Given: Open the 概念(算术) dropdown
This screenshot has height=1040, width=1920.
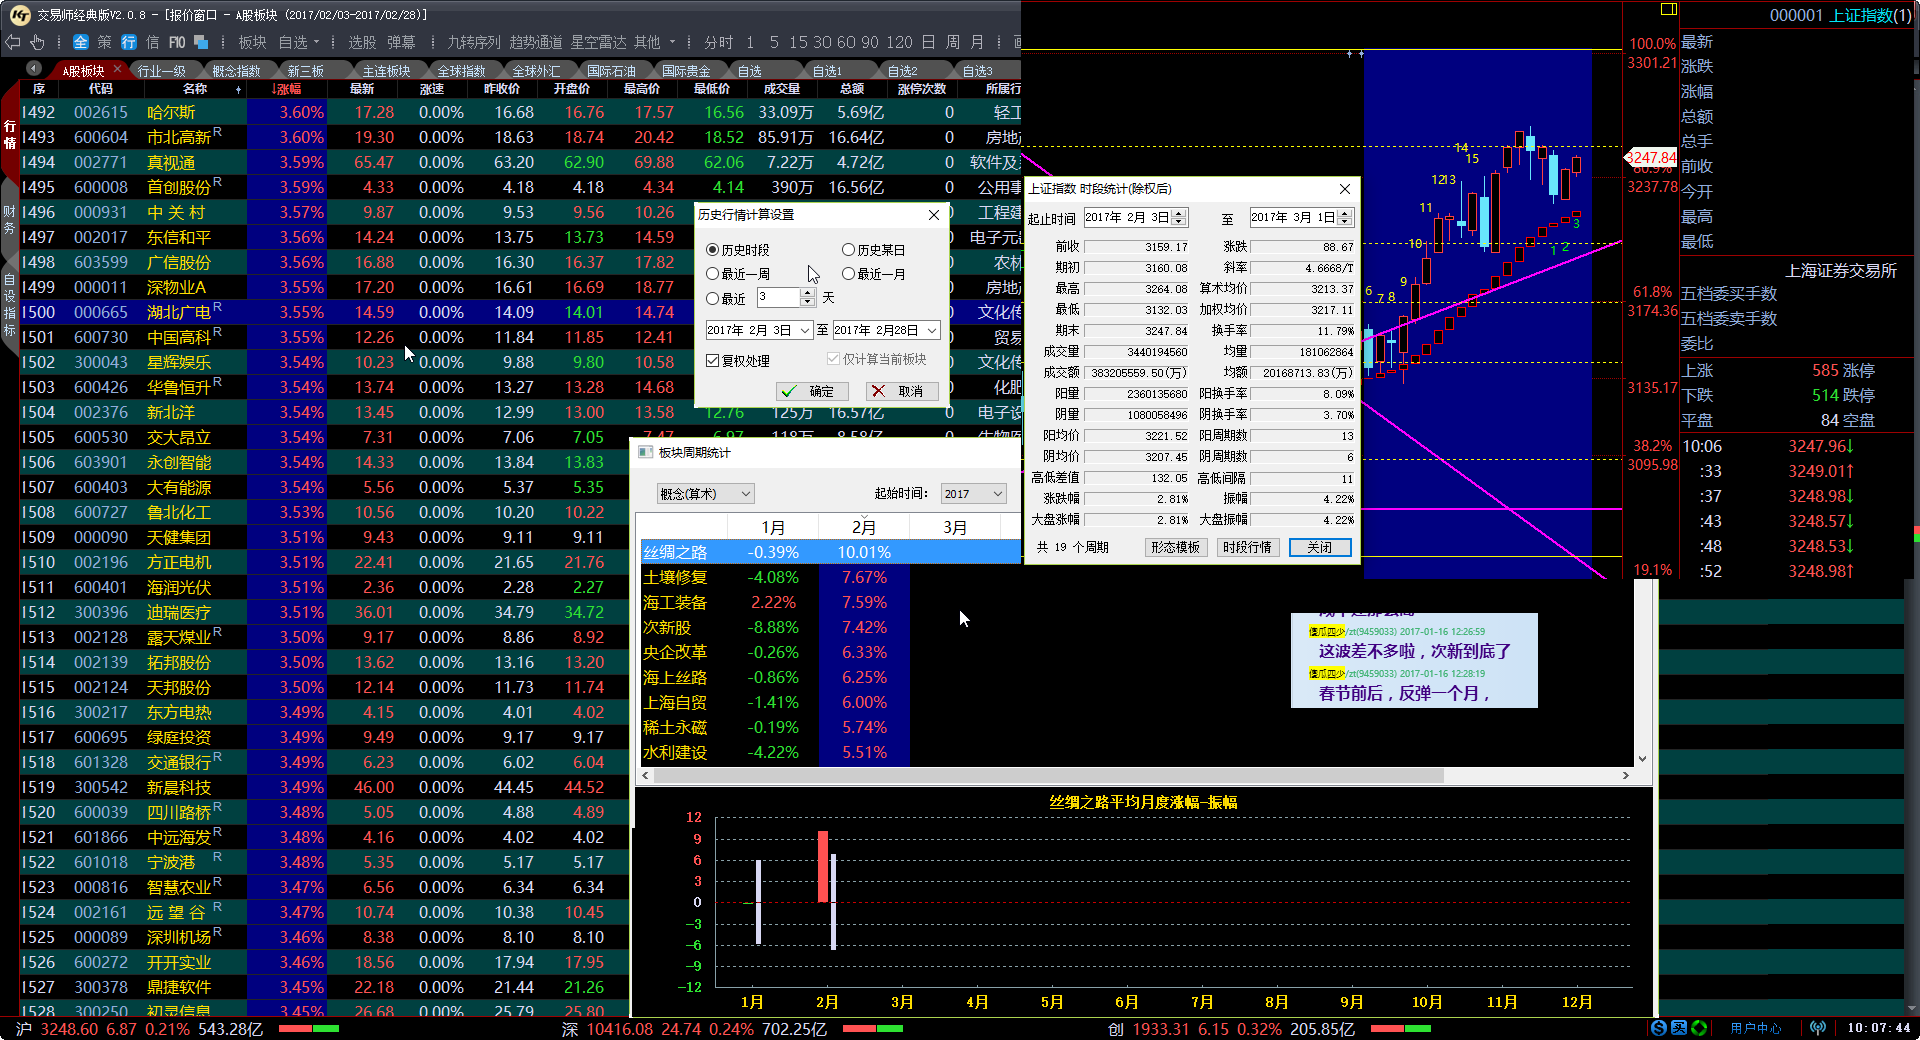Looking at the screenshot, I should pos(705,494).
